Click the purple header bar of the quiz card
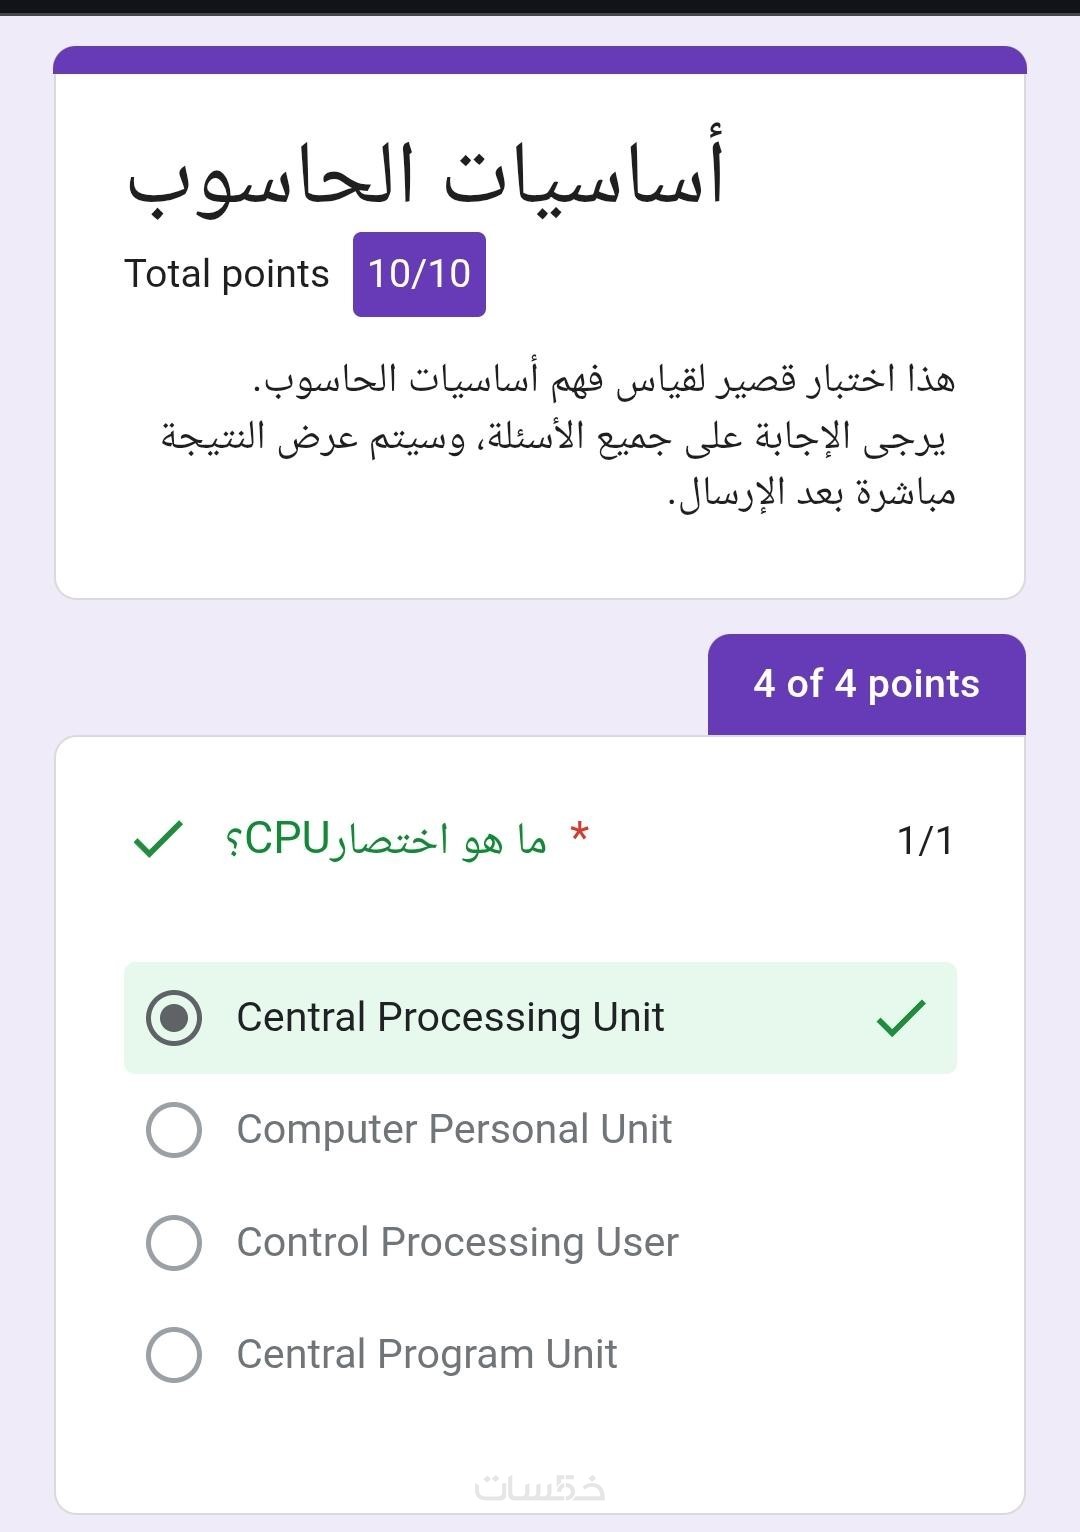This screenshot has width=1080, height=1532. (540, 60)
